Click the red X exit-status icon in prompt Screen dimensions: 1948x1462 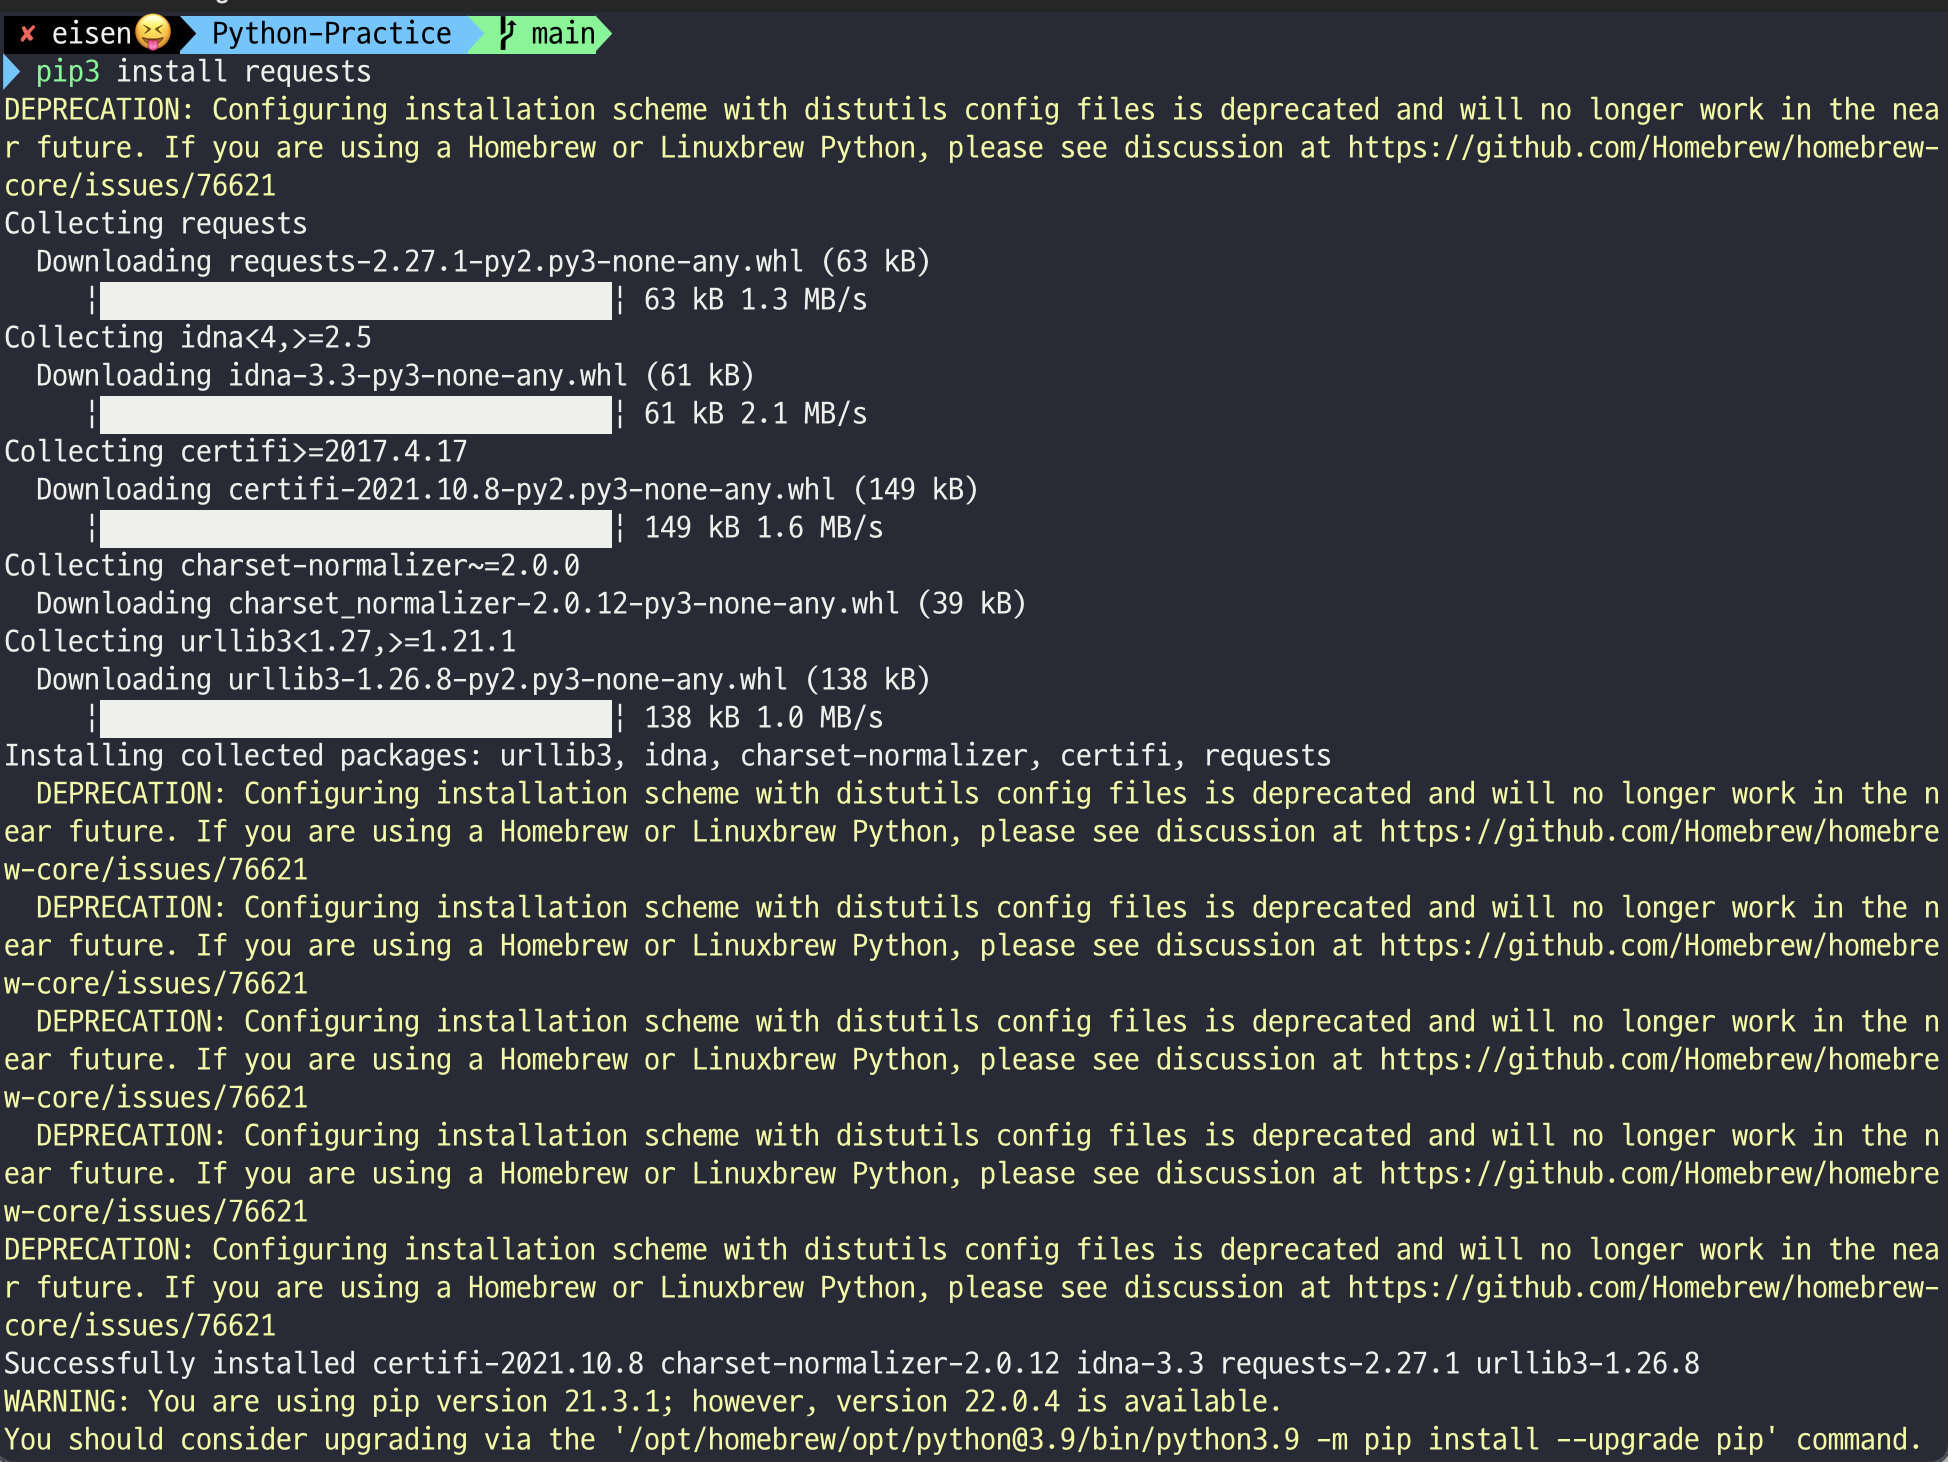[28, 34]
